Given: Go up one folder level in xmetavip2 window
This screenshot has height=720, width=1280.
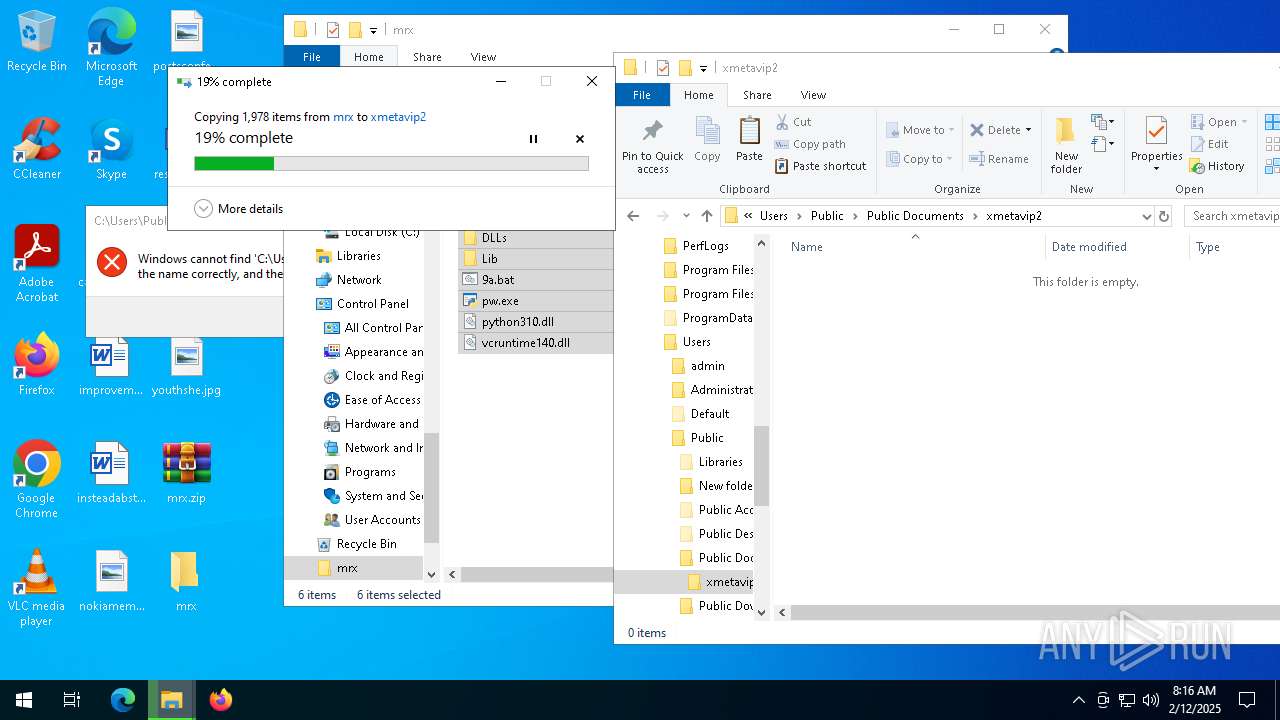Looking at the screenshot, I should click(707, 216).
